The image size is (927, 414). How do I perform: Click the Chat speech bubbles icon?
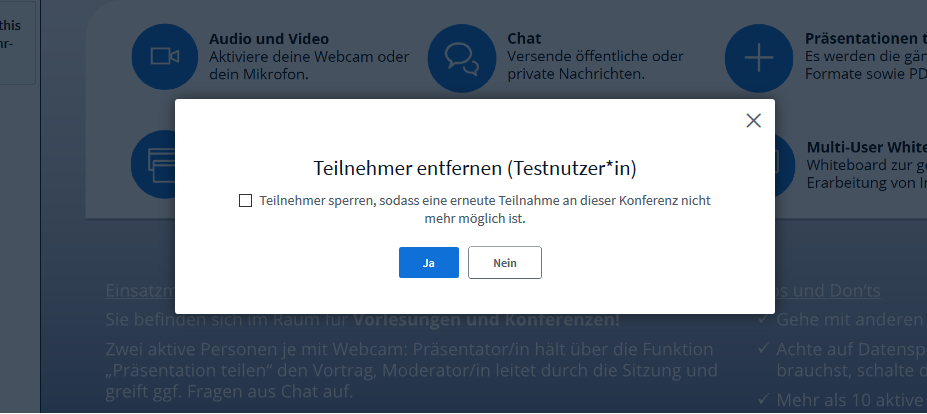[x=461, y=57]
